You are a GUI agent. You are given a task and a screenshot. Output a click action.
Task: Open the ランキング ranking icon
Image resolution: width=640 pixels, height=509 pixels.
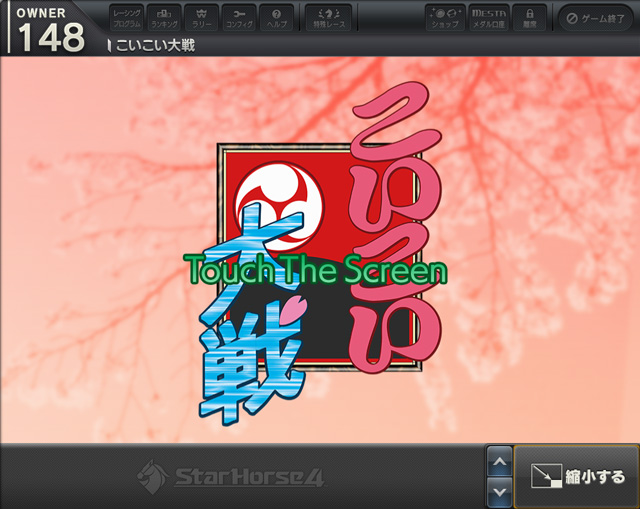pos(164,18)
